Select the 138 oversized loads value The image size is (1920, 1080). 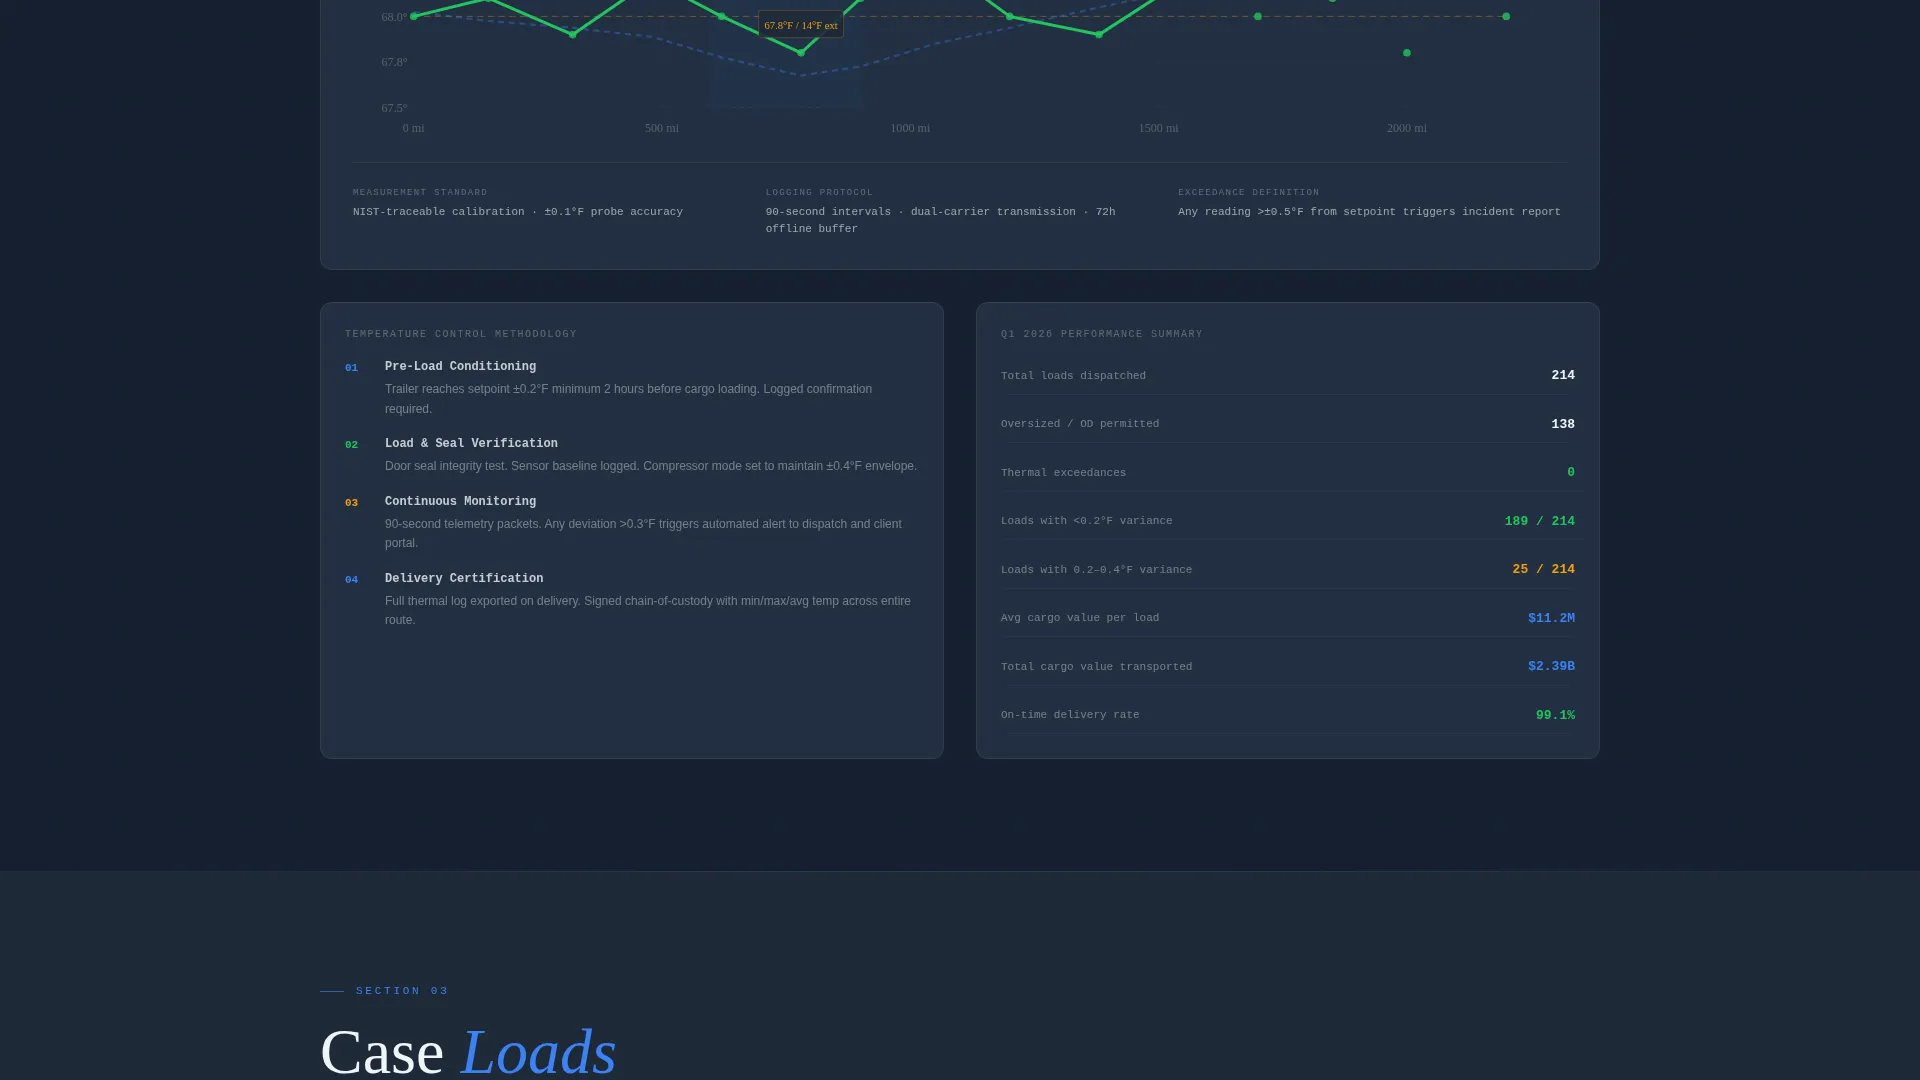1563,424
